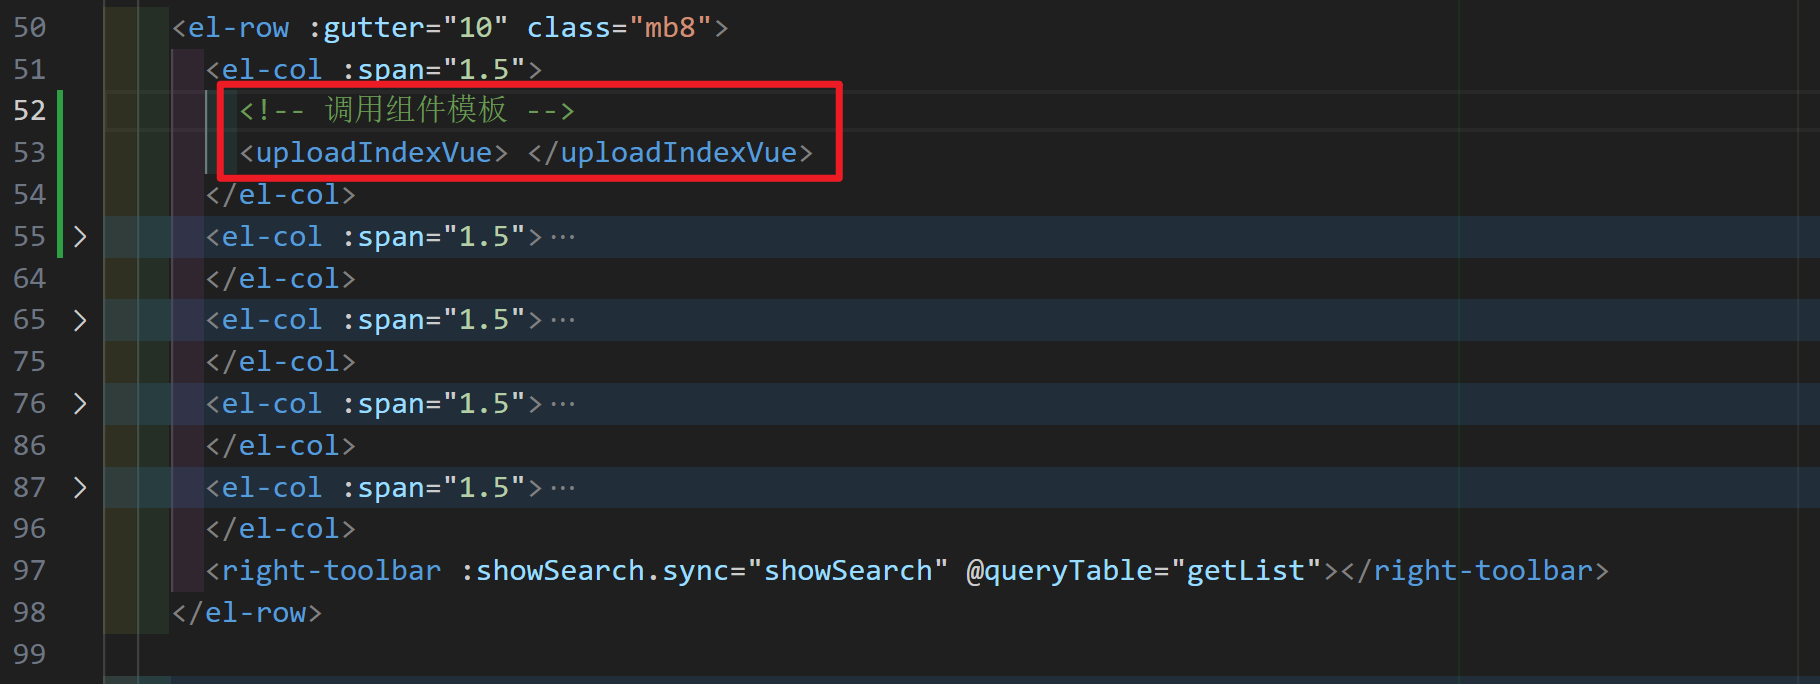The height and width of the screenshot is (684, 1820).
Task: Click the fold arrow beside line 87
Action: pos(80,488)
